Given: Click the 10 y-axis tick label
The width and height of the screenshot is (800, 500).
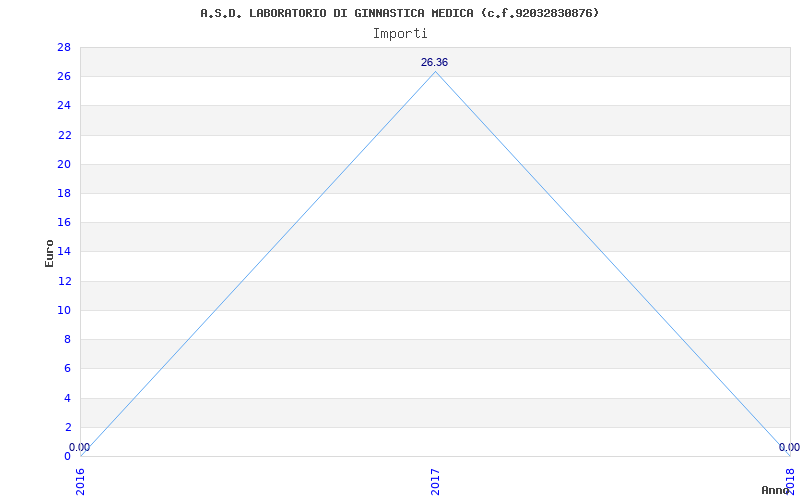Looking at the screenshot, I should 64,310.
